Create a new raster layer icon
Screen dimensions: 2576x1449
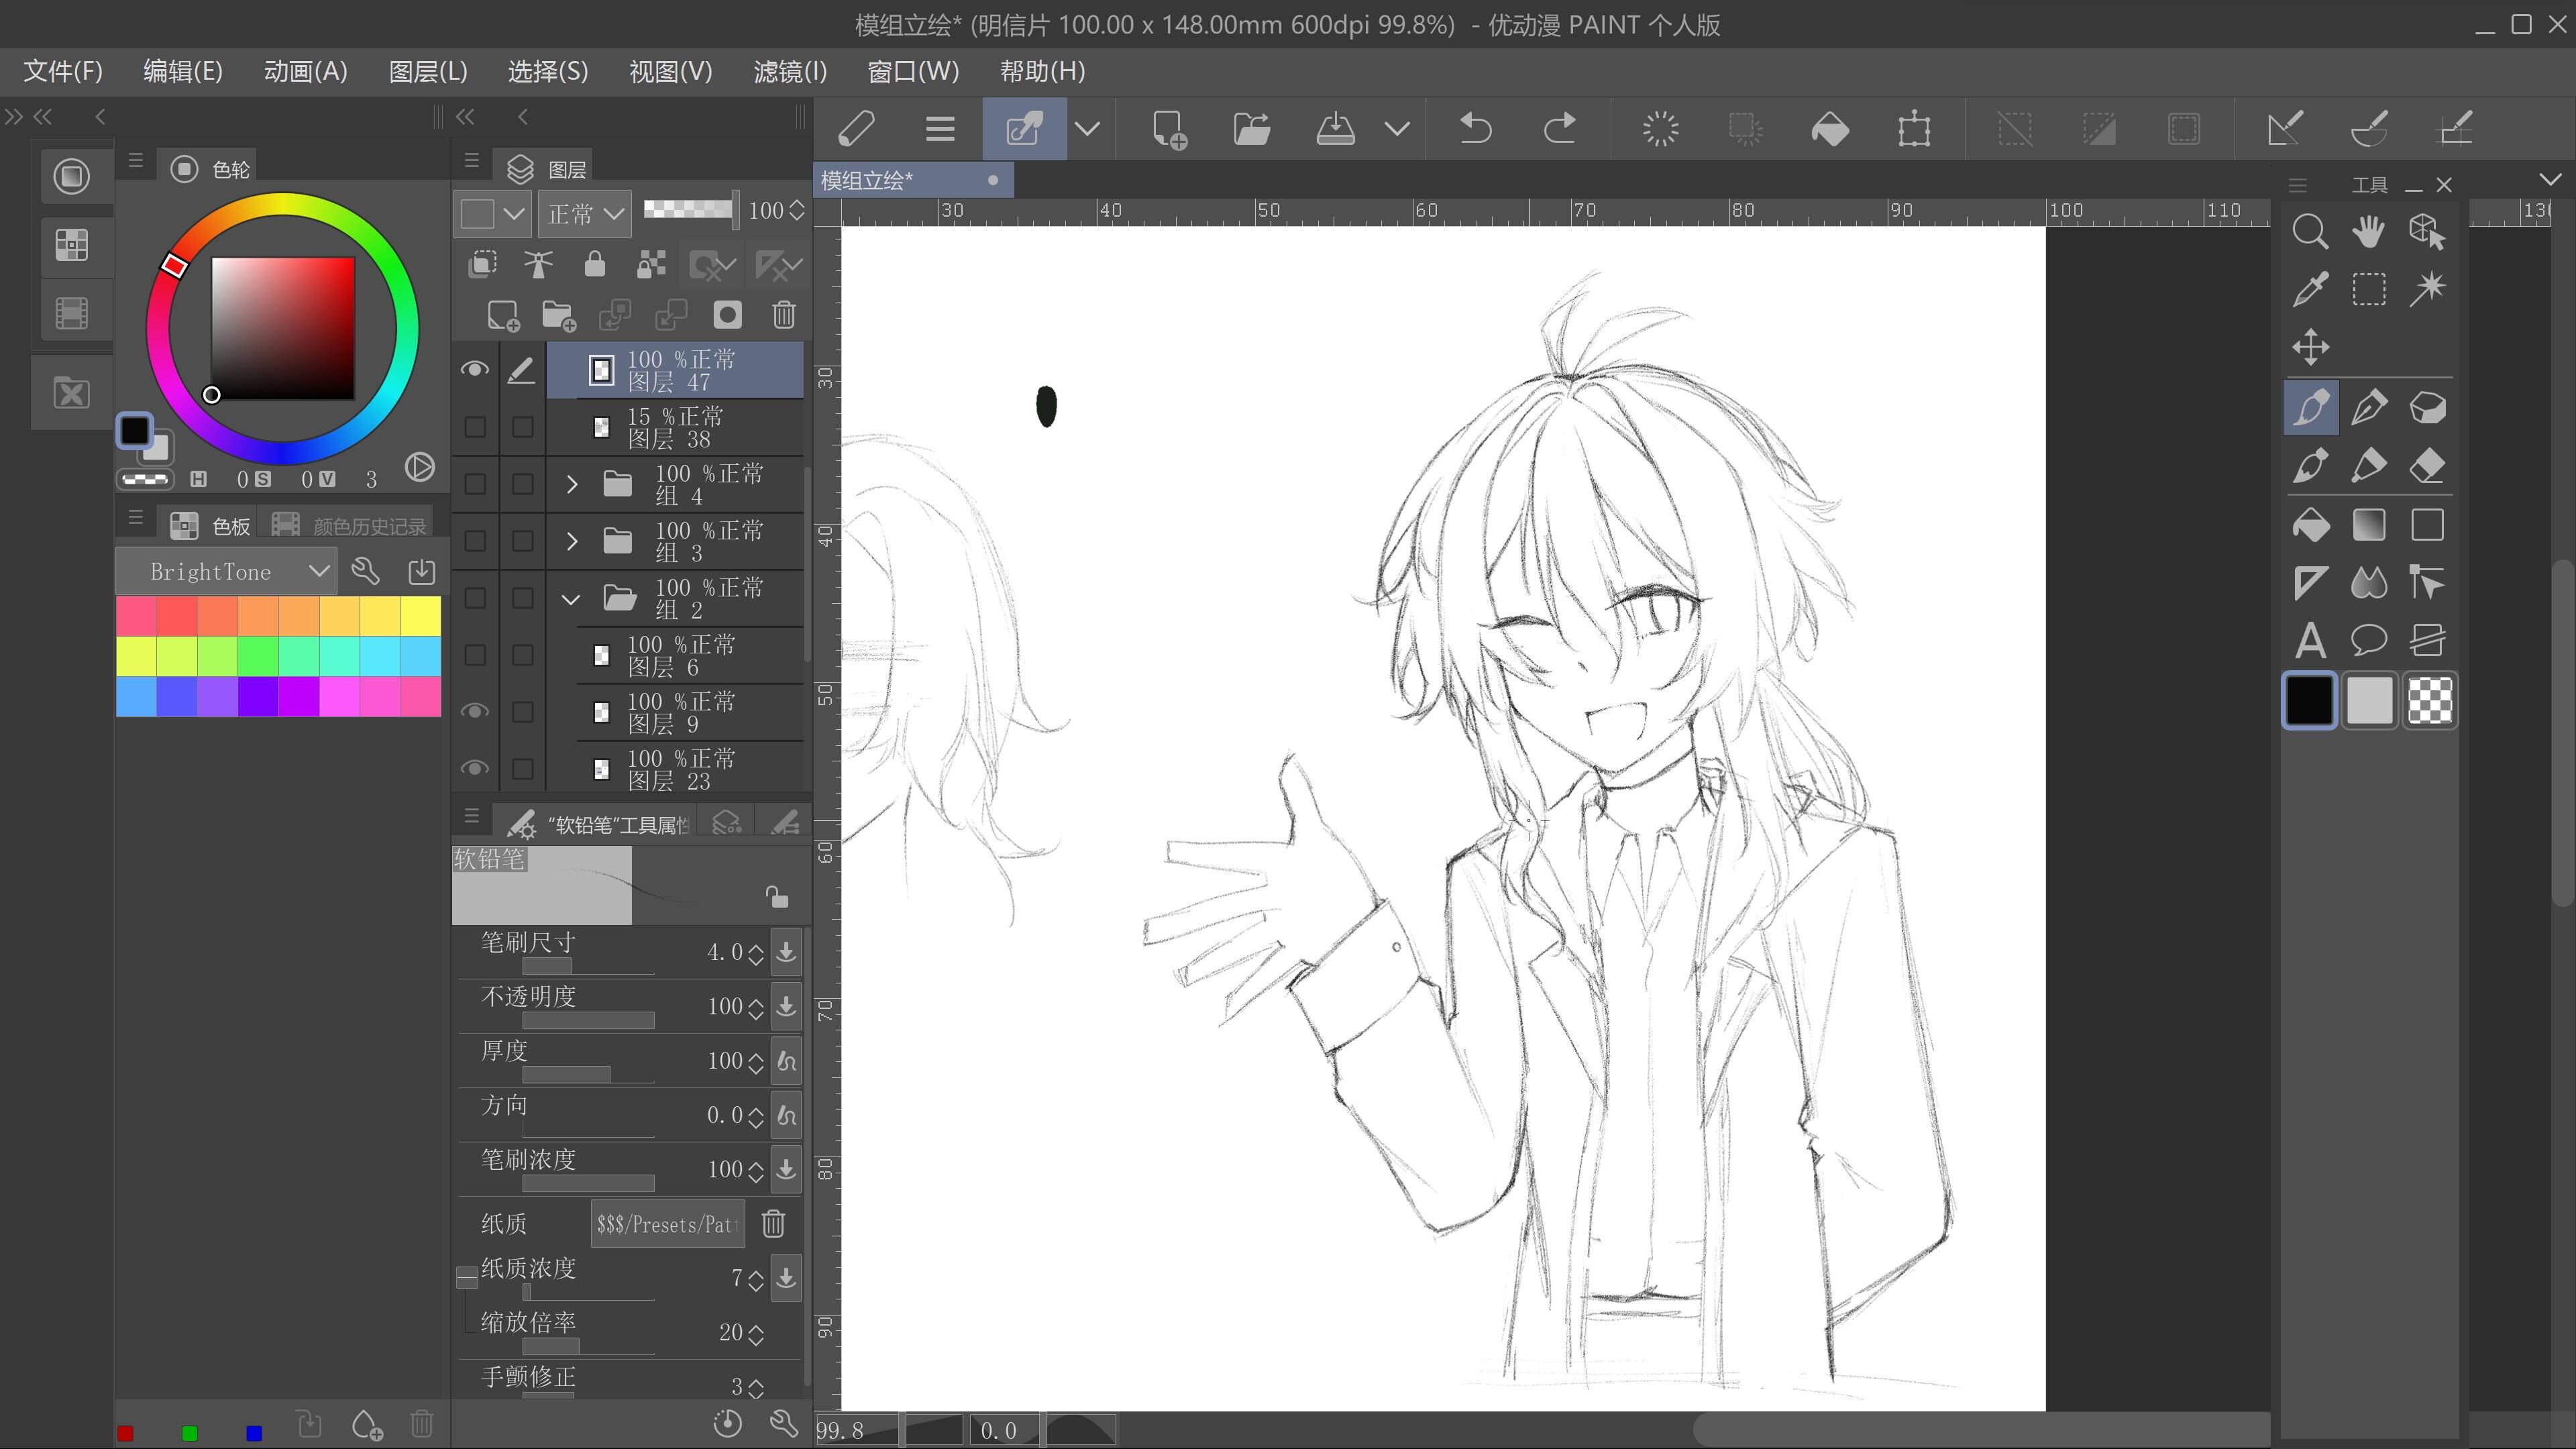tap(503, 316)
